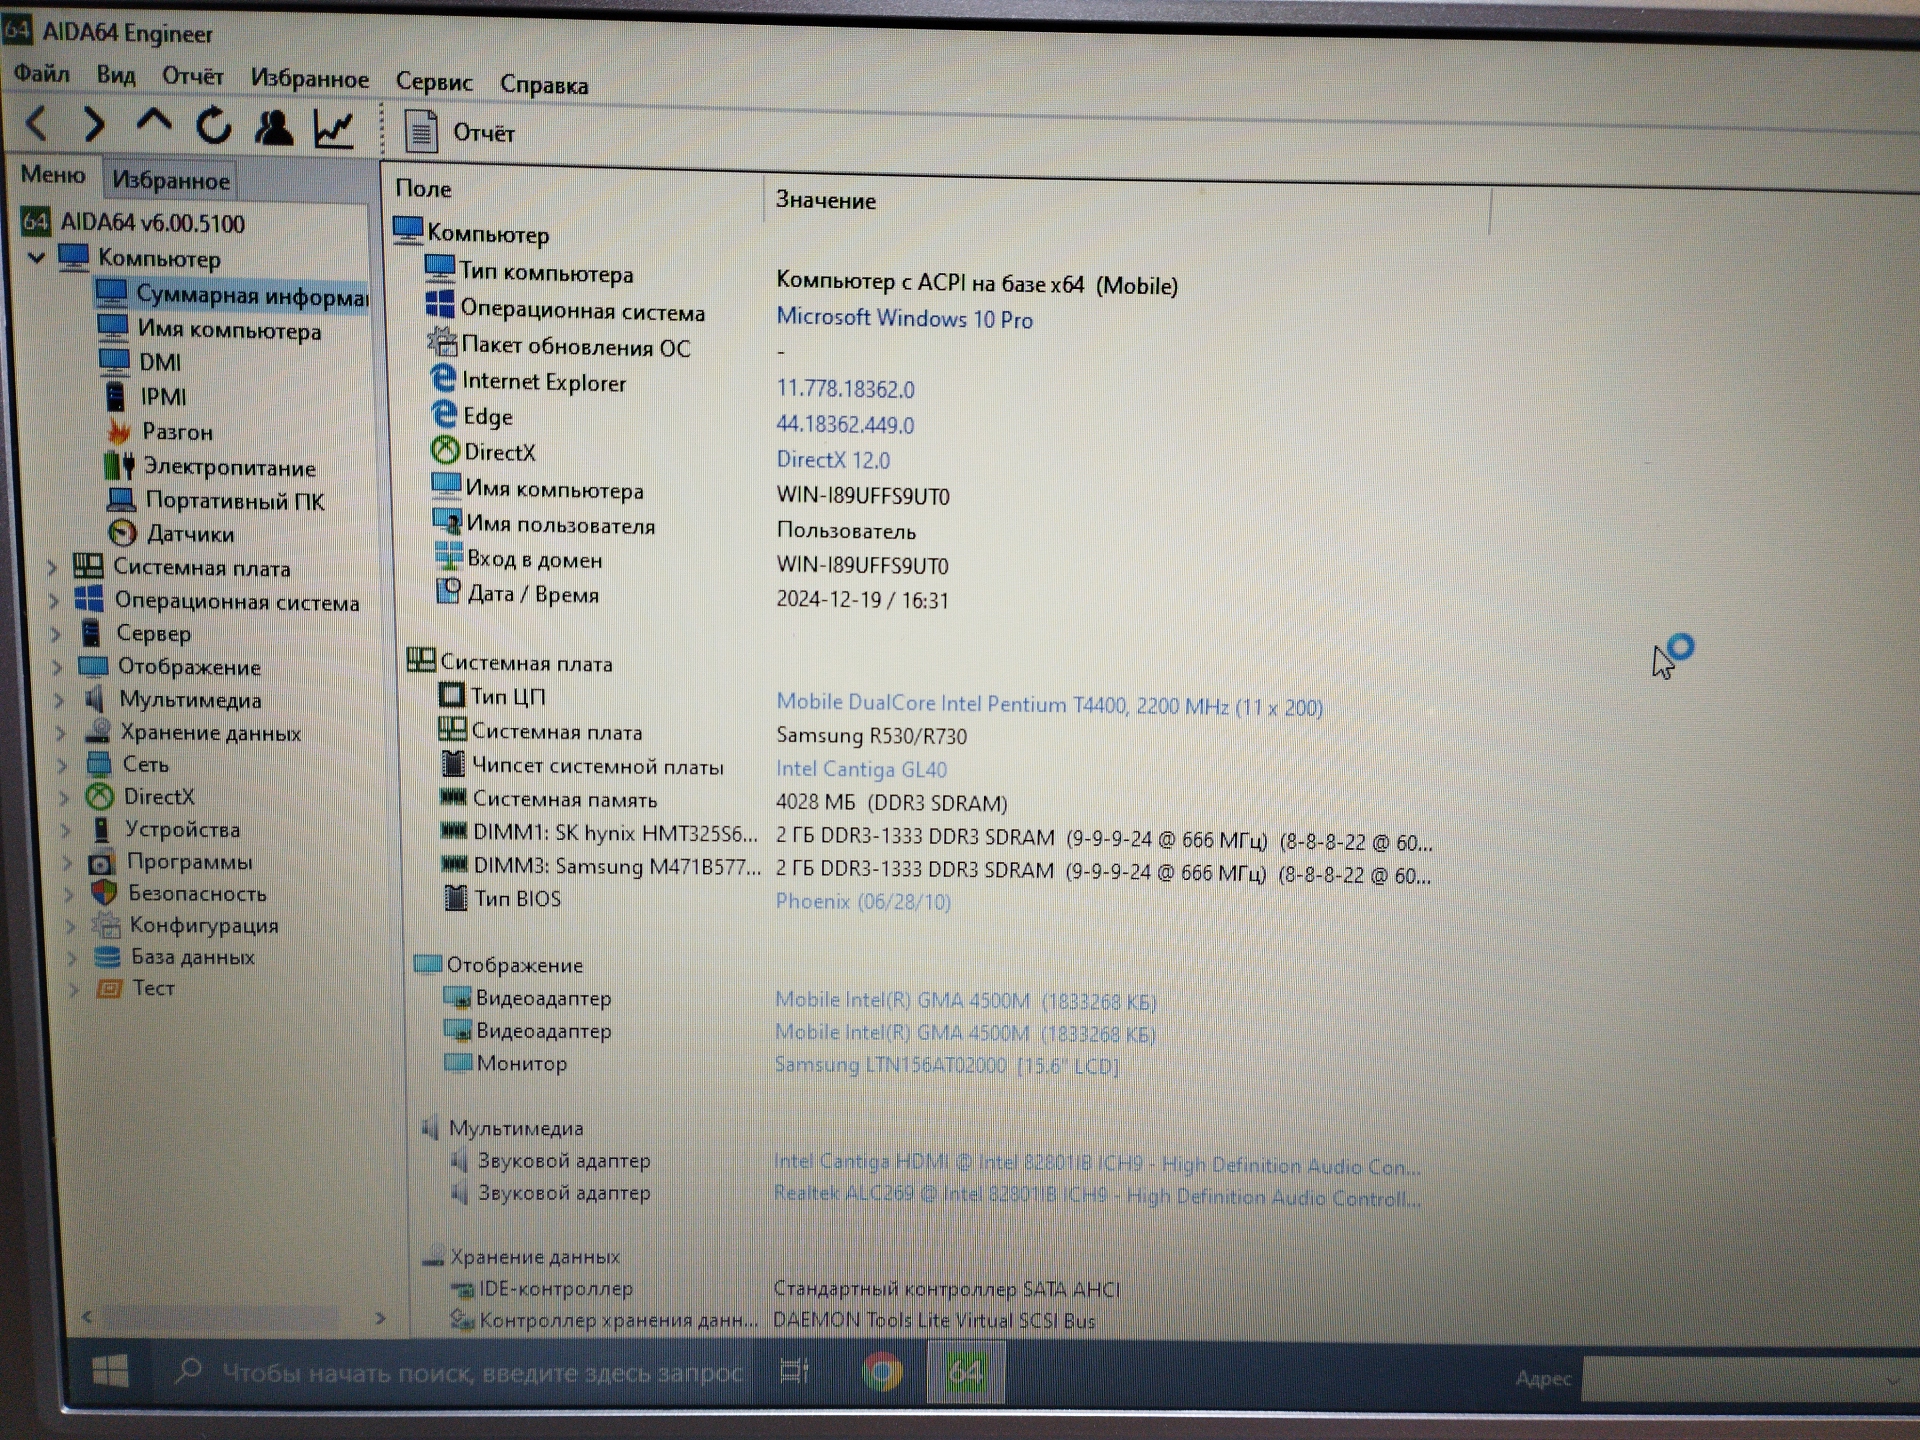Open the Microsoft Windows 10 Pro link

tap(904, 319)
